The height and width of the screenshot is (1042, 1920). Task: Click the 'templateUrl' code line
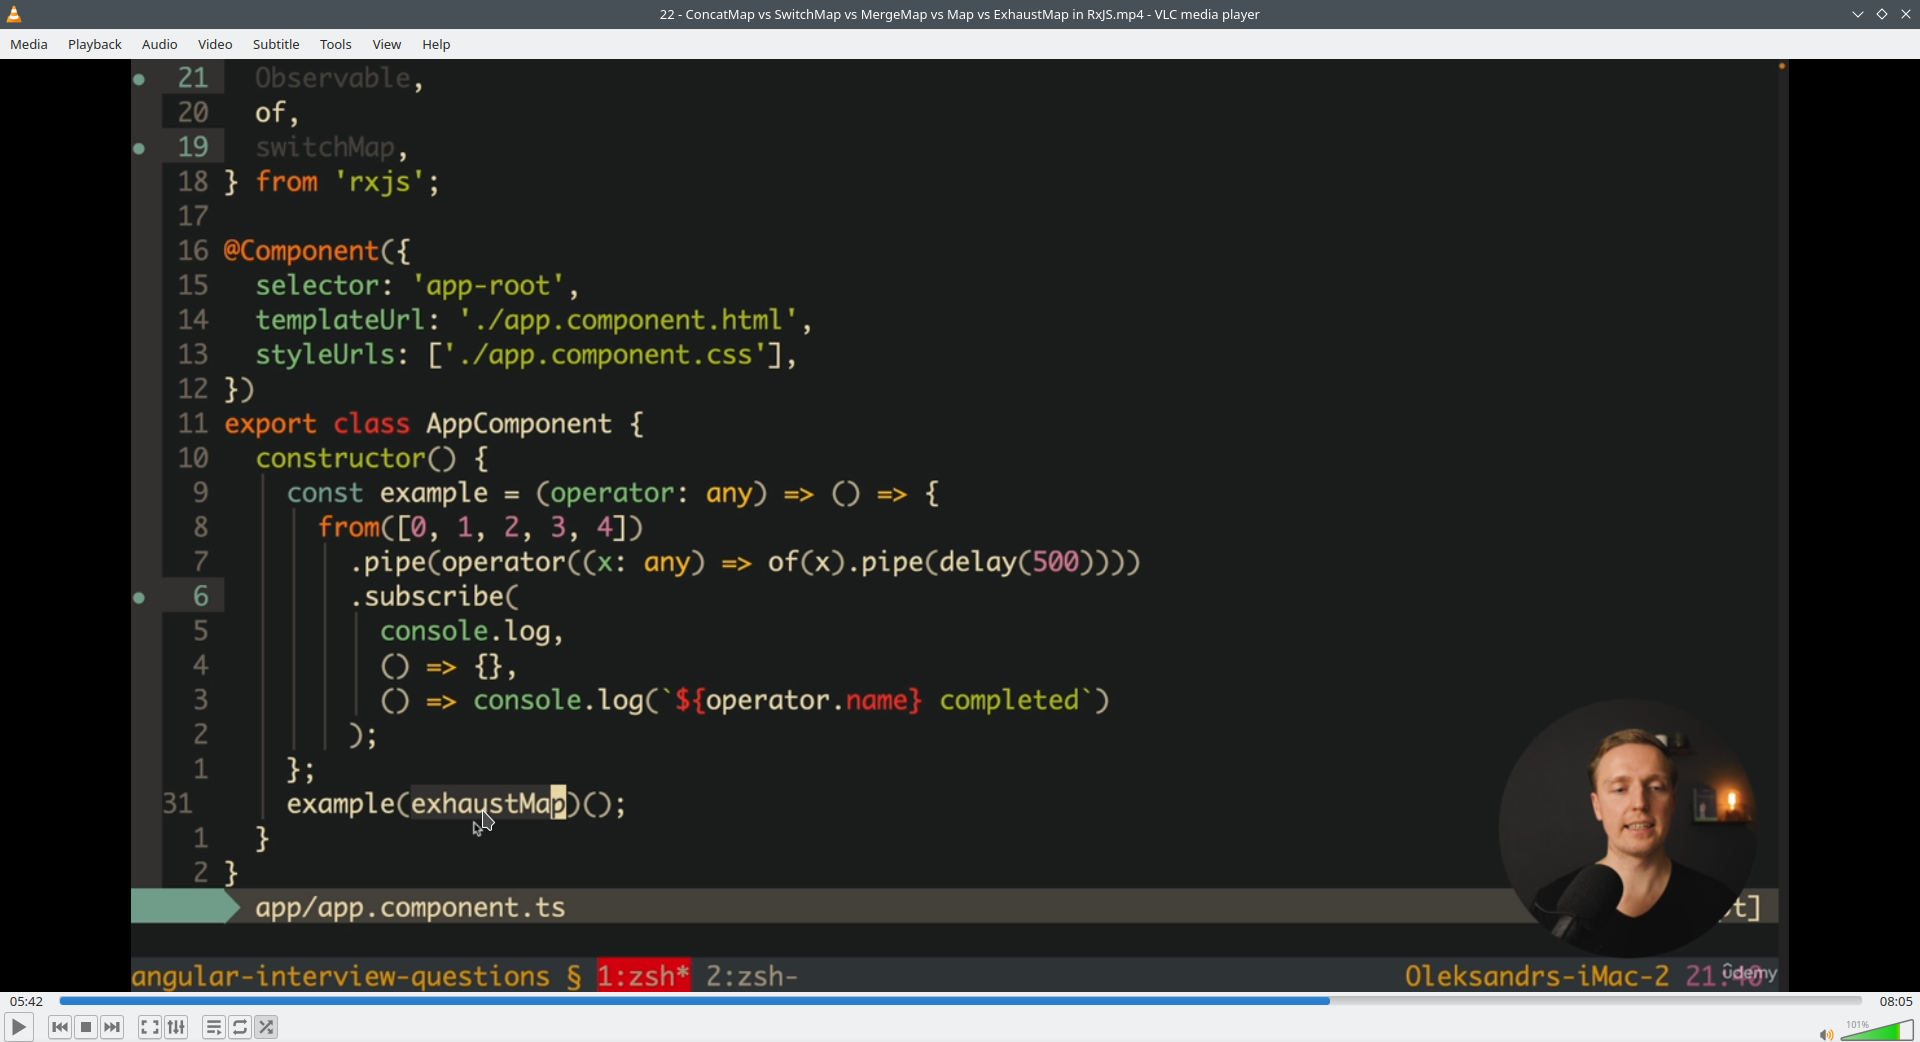coord(534,320)
